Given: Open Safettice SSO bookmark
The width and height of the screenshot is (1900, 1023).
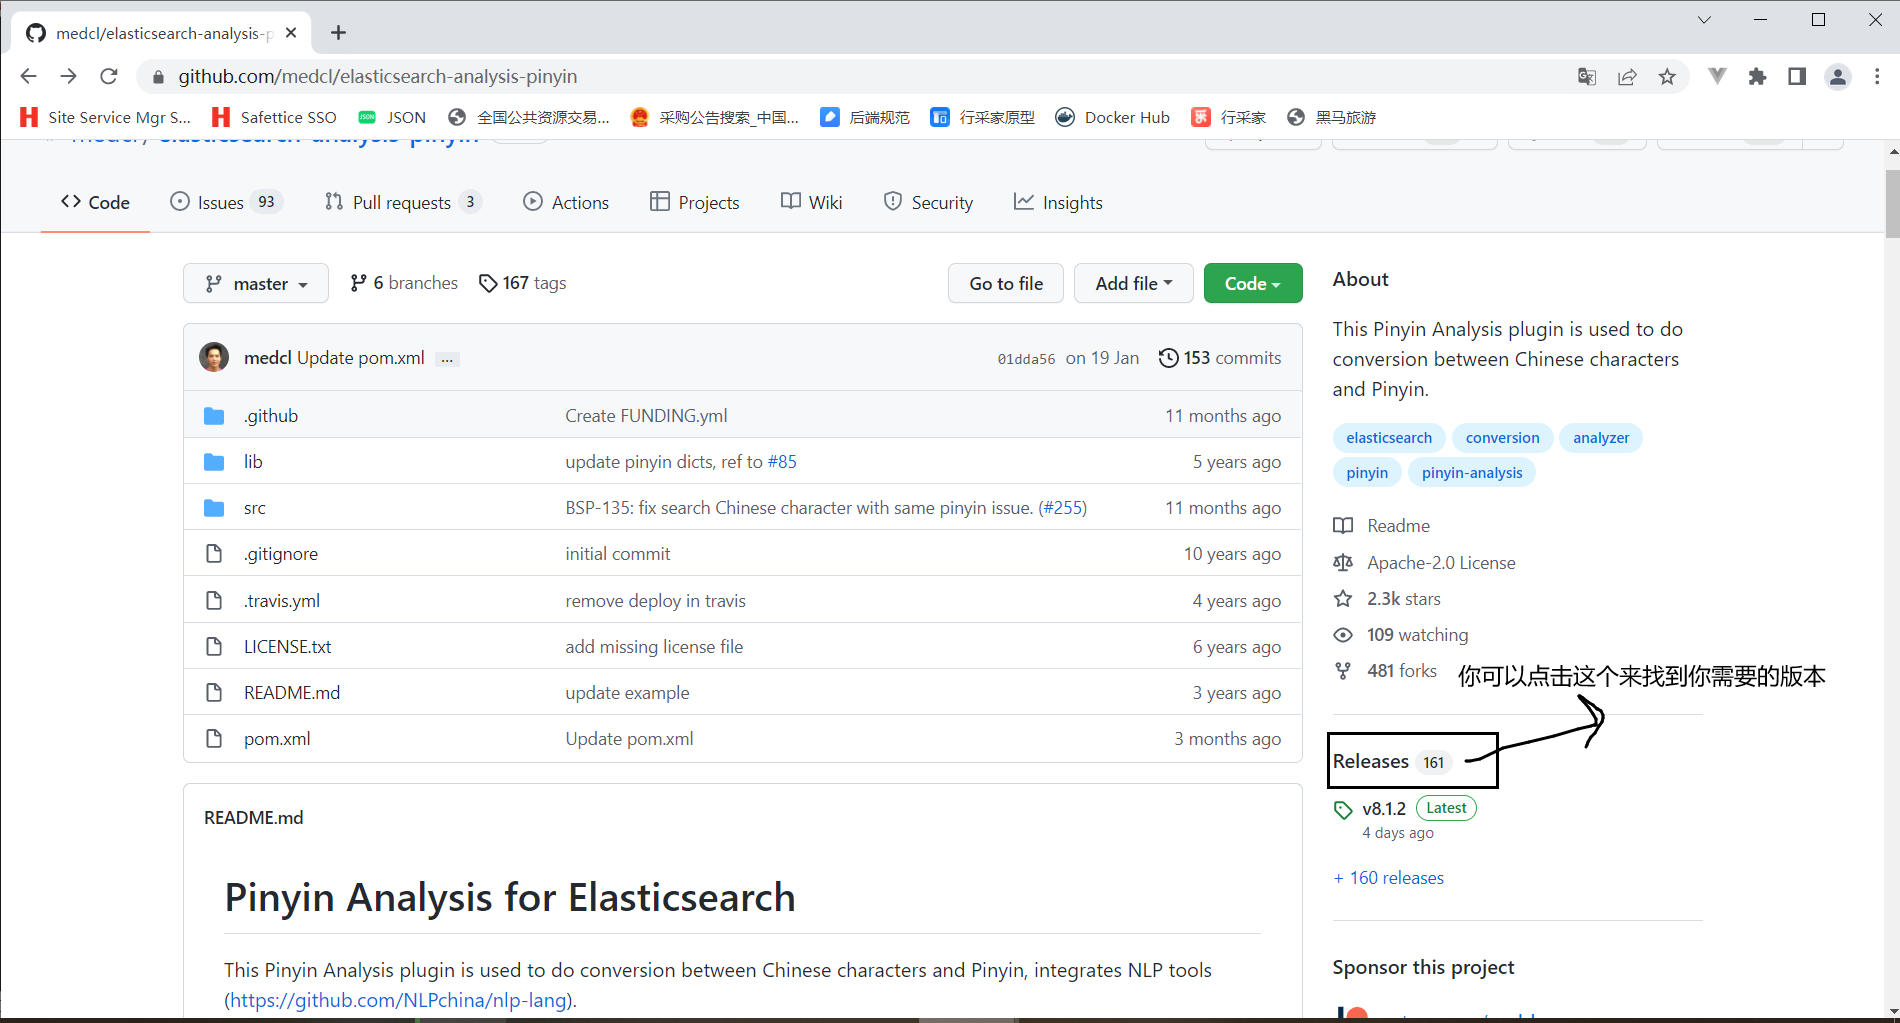Looking at the screenshot, I should click(274, 117).
